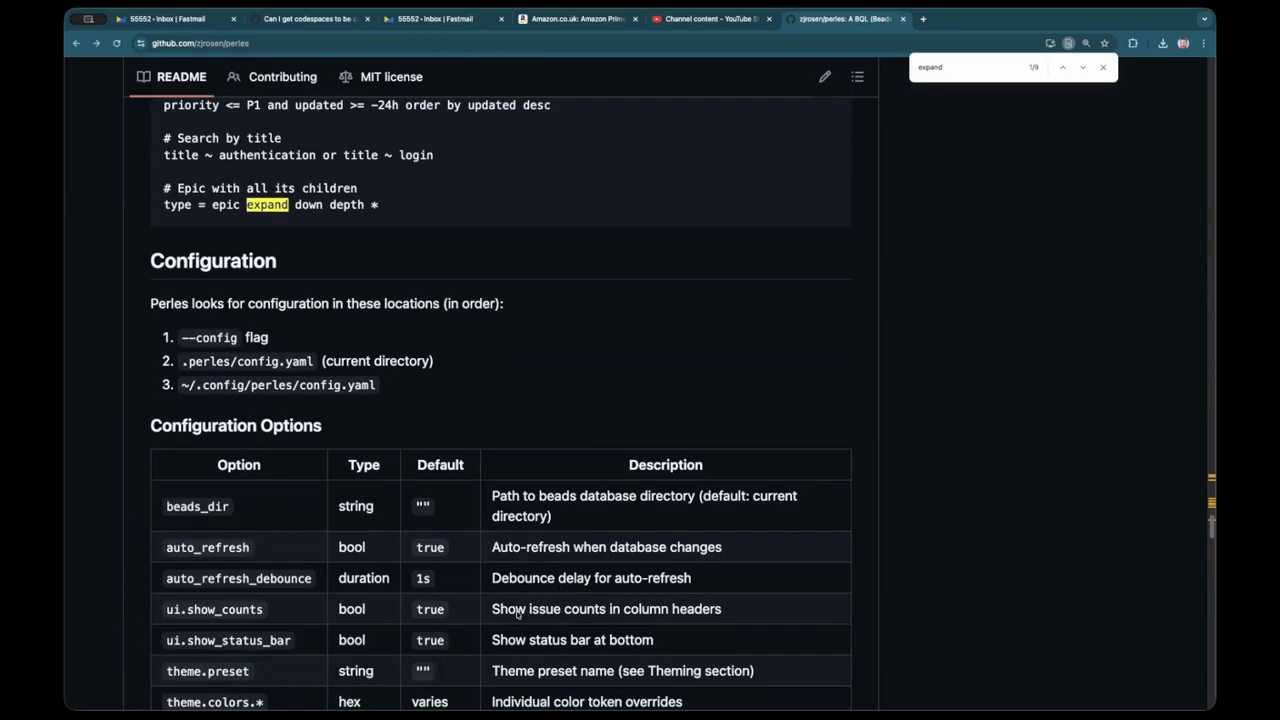Click the zoom magnifier icon in address bar
Screen dimensions: 1280x720
tap(1086, 43)
